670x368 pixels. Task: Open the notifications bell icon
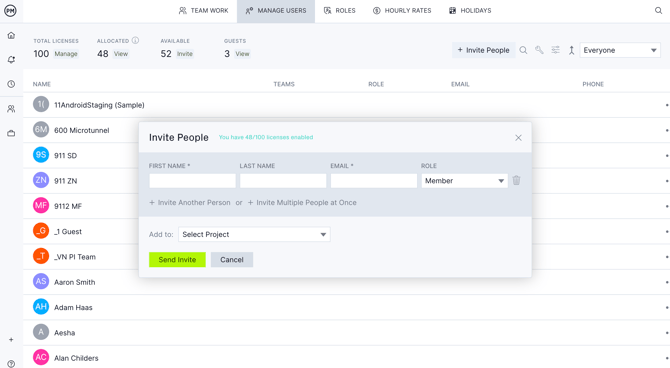tap(11, 60)
